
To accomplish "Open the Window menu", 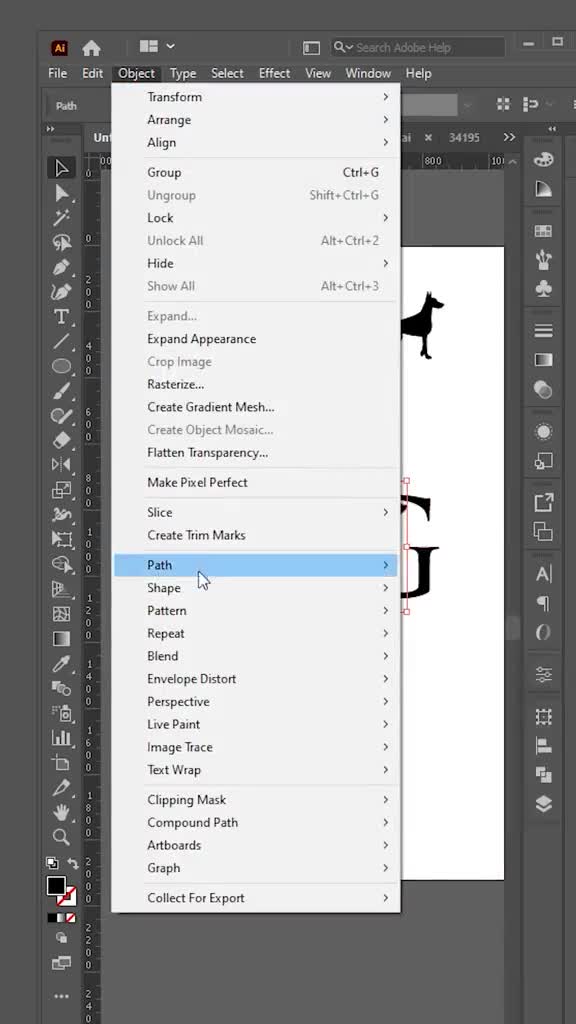I will pos(368,73).
